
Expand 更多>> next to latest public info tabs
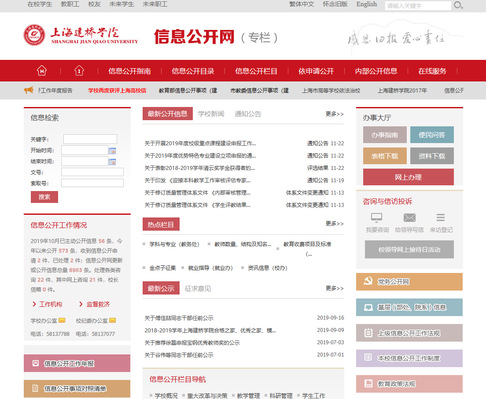(x=334, y=114)
